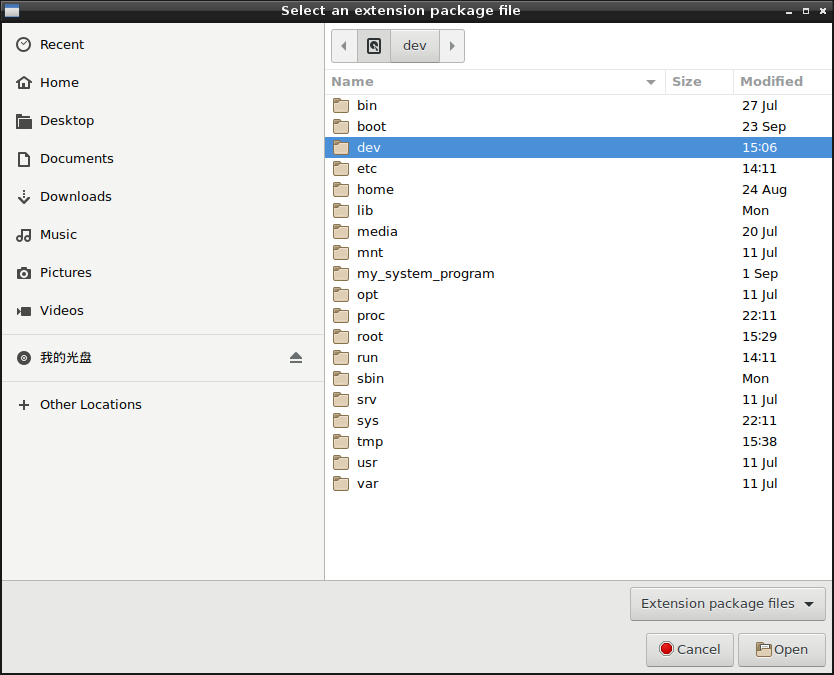Screen dimensions: 834x675
Task: Click the path bar back arrow
Action: pos(344,46)
